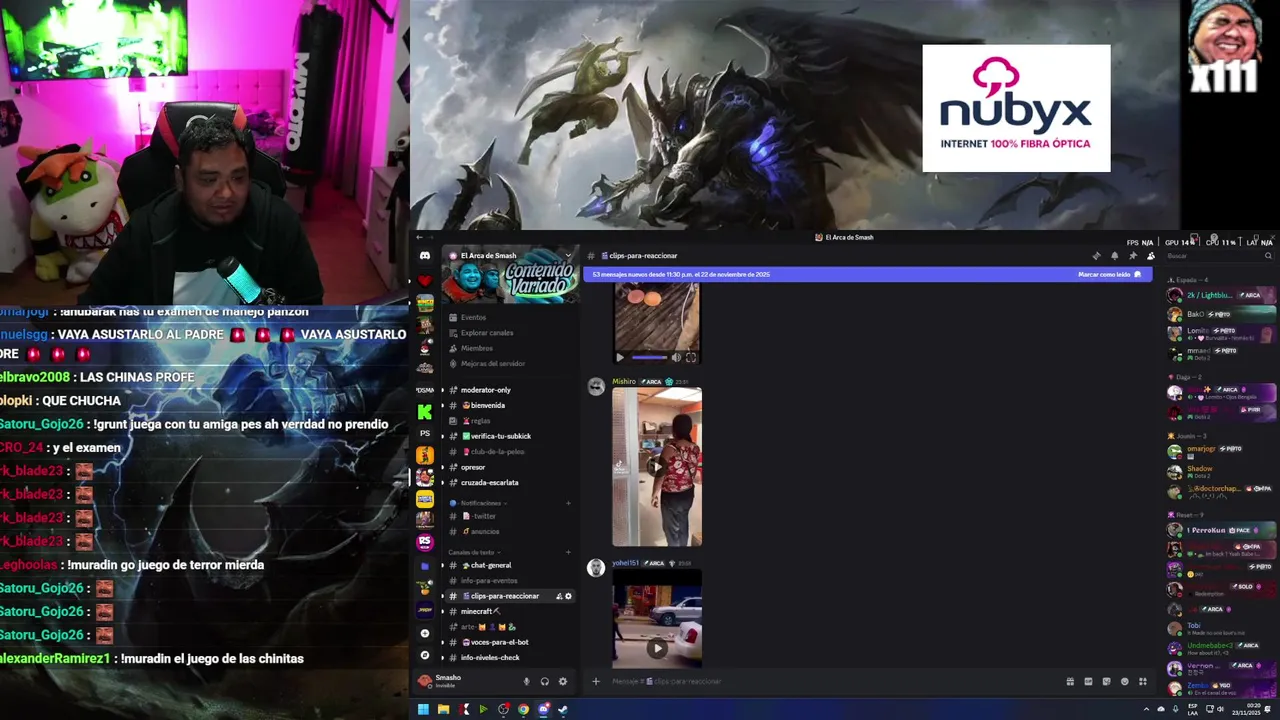
Task: Open the green K server icon
Action: 425,412
